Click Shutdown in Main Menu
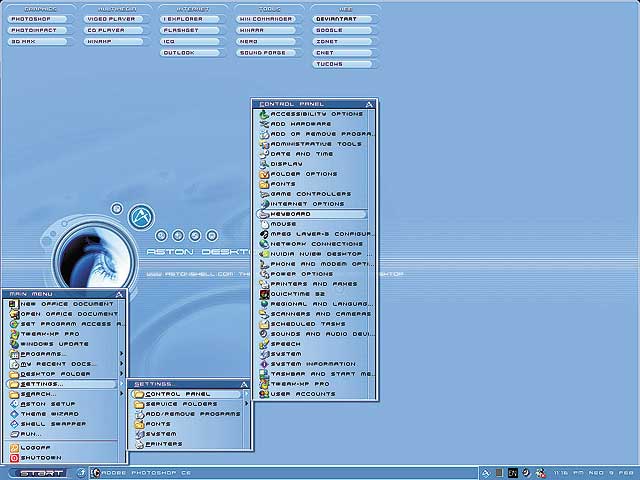Screen dimensions: 640x480 [x=62, y=458]
